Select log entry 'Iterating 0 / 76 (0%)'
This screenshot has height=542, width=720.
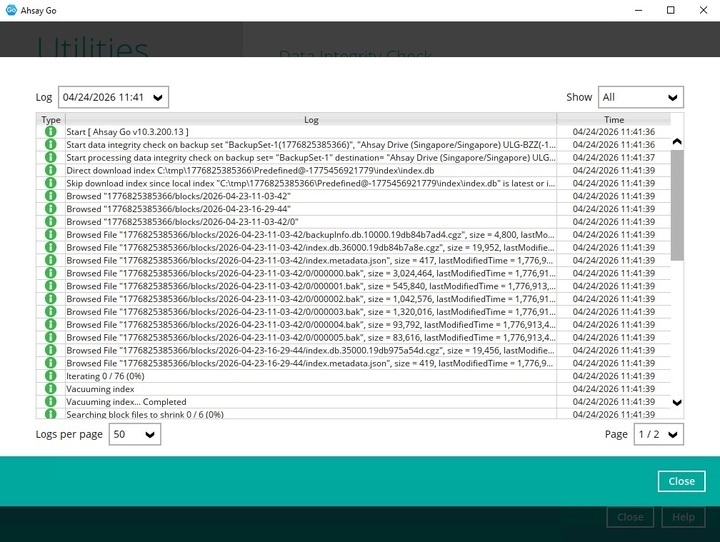[105, 376]
